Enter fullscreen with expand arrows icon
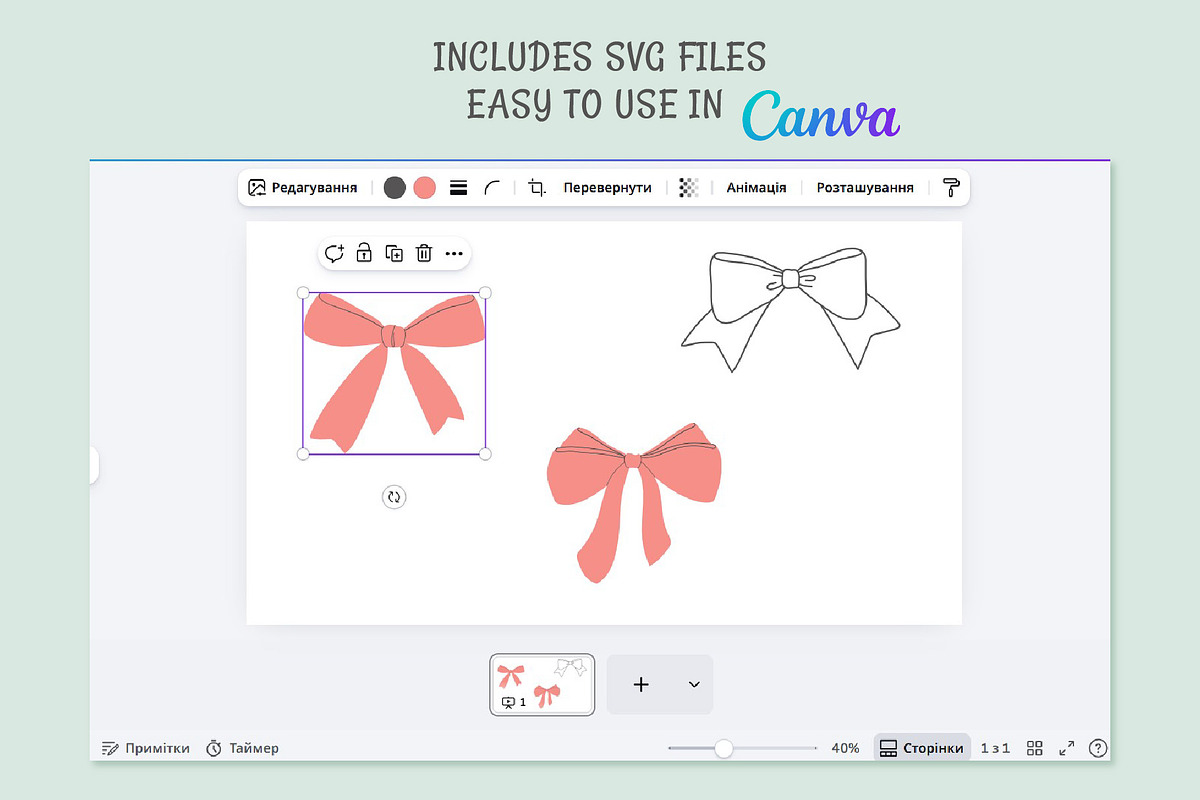Screen dimensions: 1200x800 click(x=1067, y=748)
